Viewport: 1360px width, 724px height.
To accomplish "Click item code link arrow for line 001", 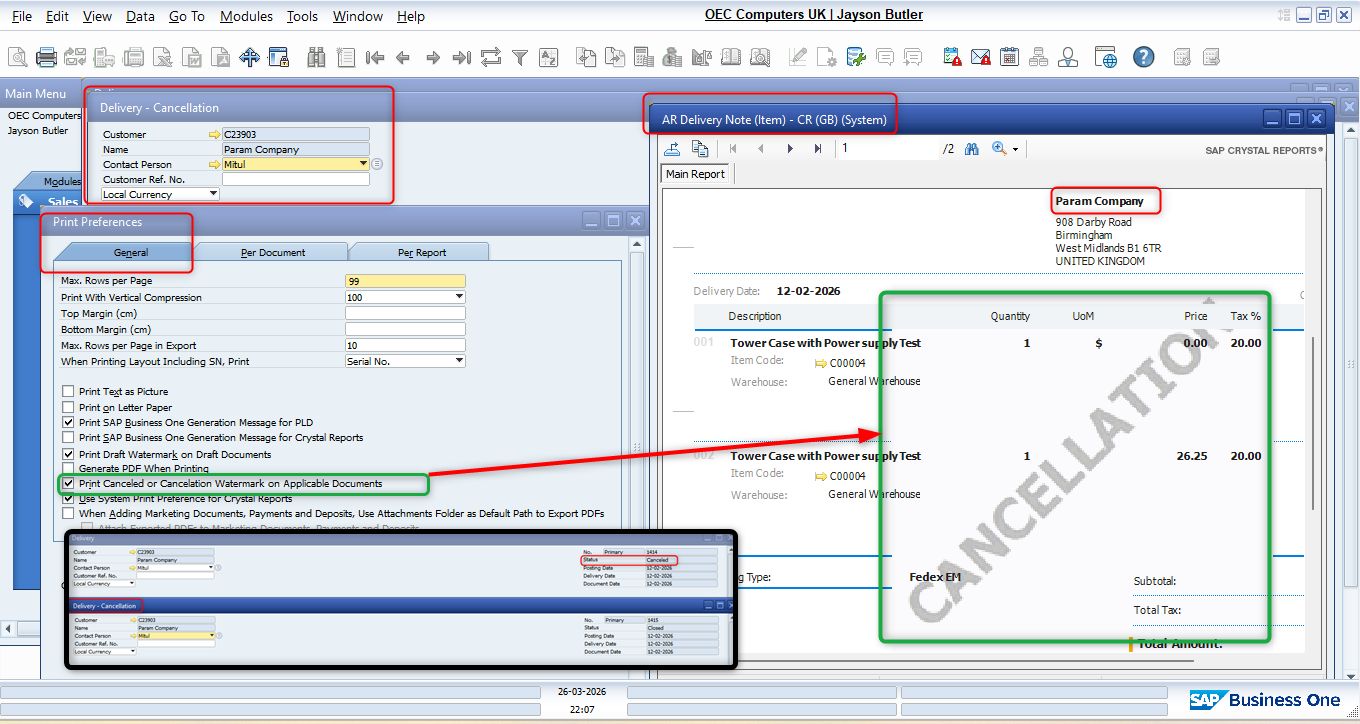I will tap(822, 364).
